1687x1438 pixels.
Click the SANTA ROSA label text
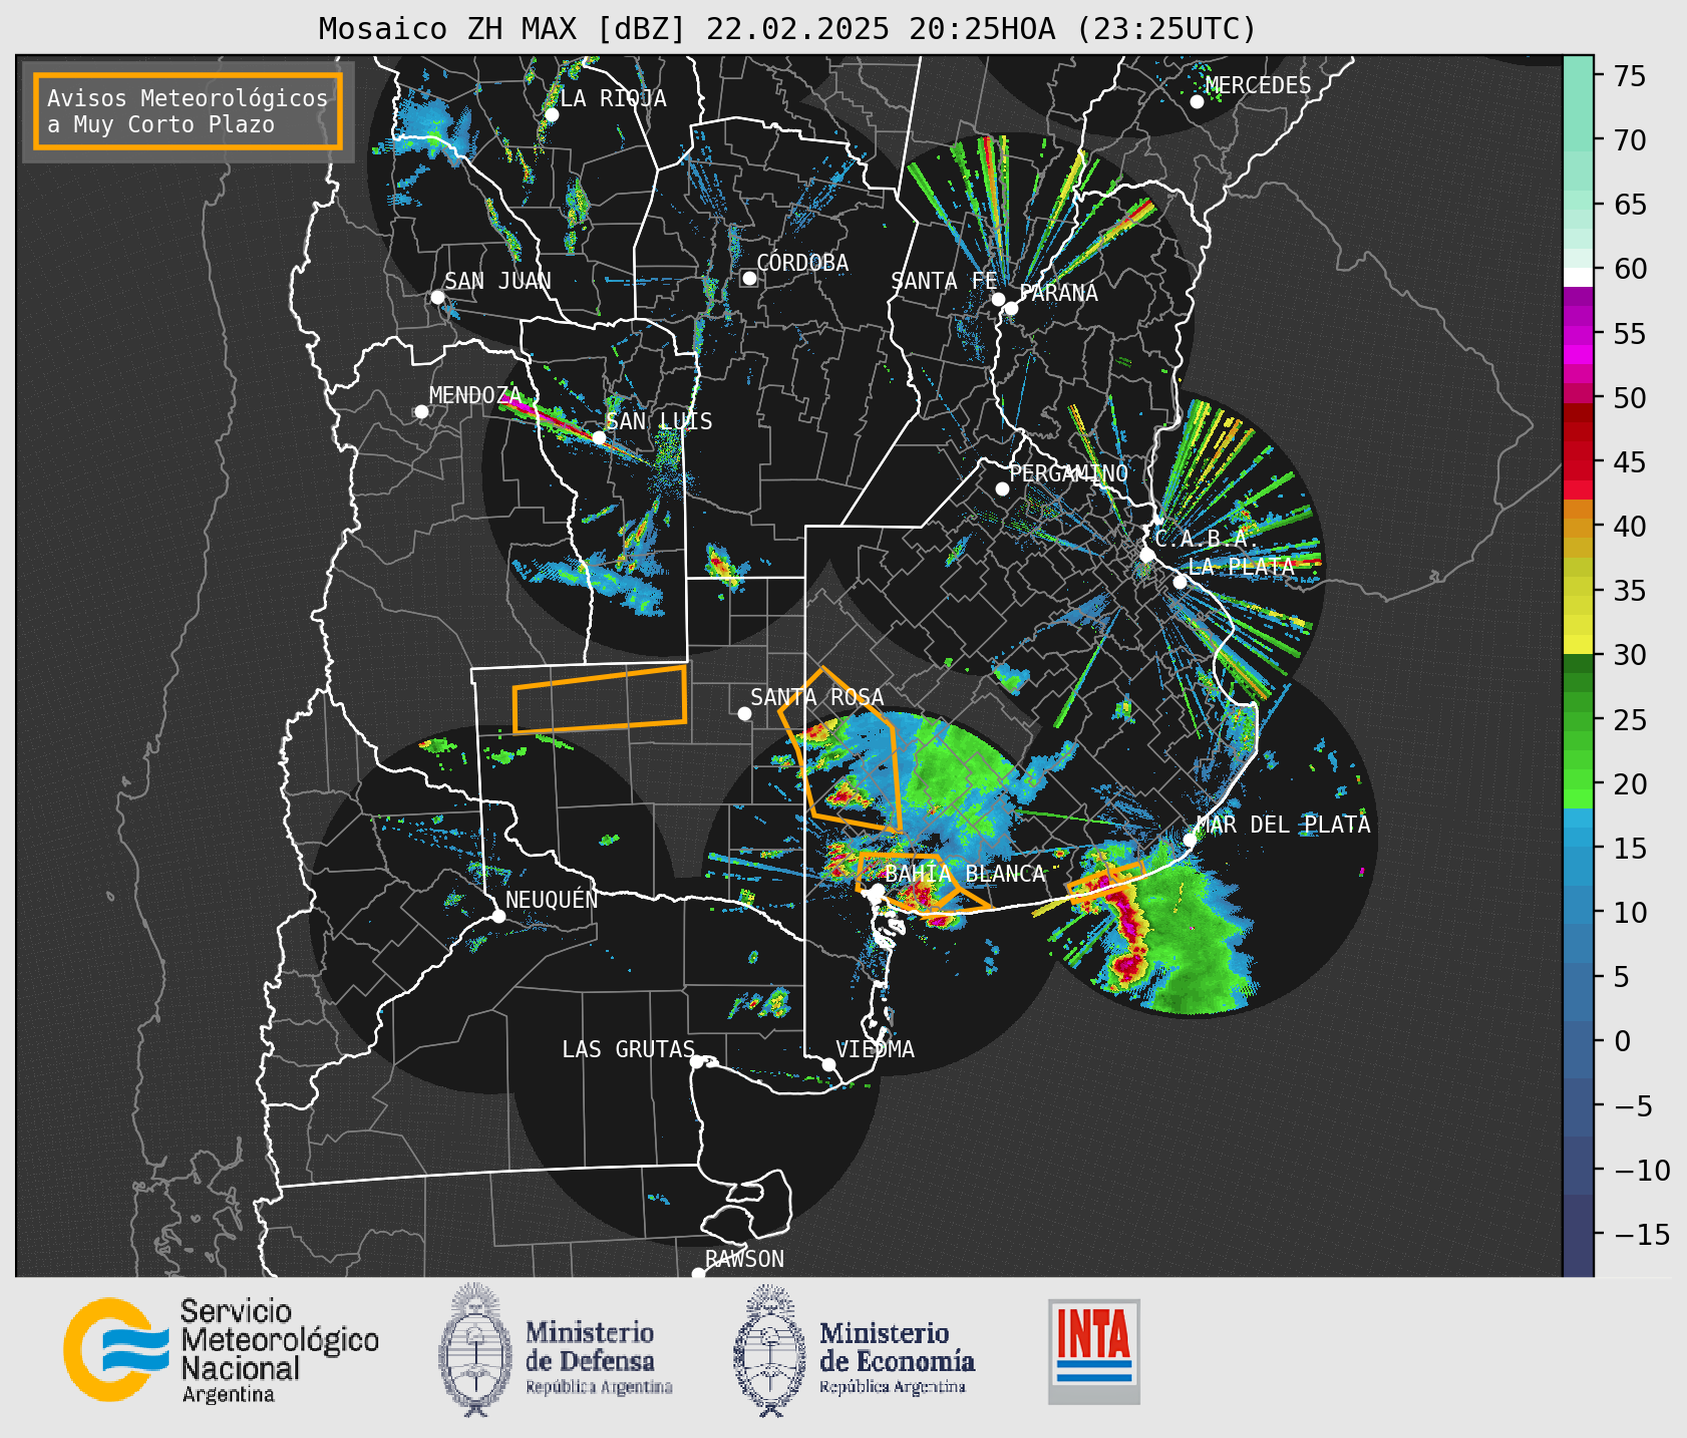coord(817,697)
